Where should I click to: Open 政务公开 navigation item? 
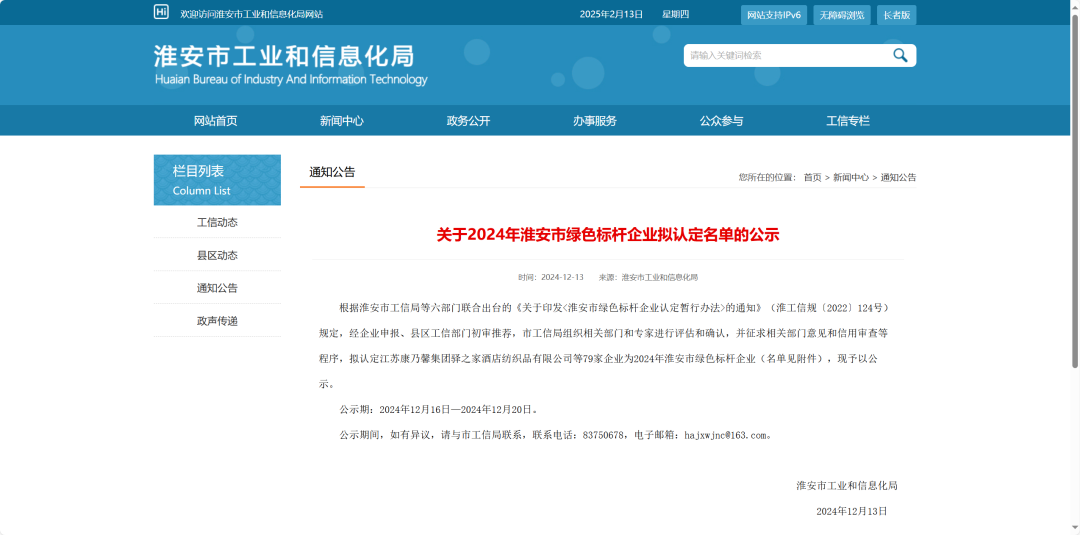pos(468,121)
